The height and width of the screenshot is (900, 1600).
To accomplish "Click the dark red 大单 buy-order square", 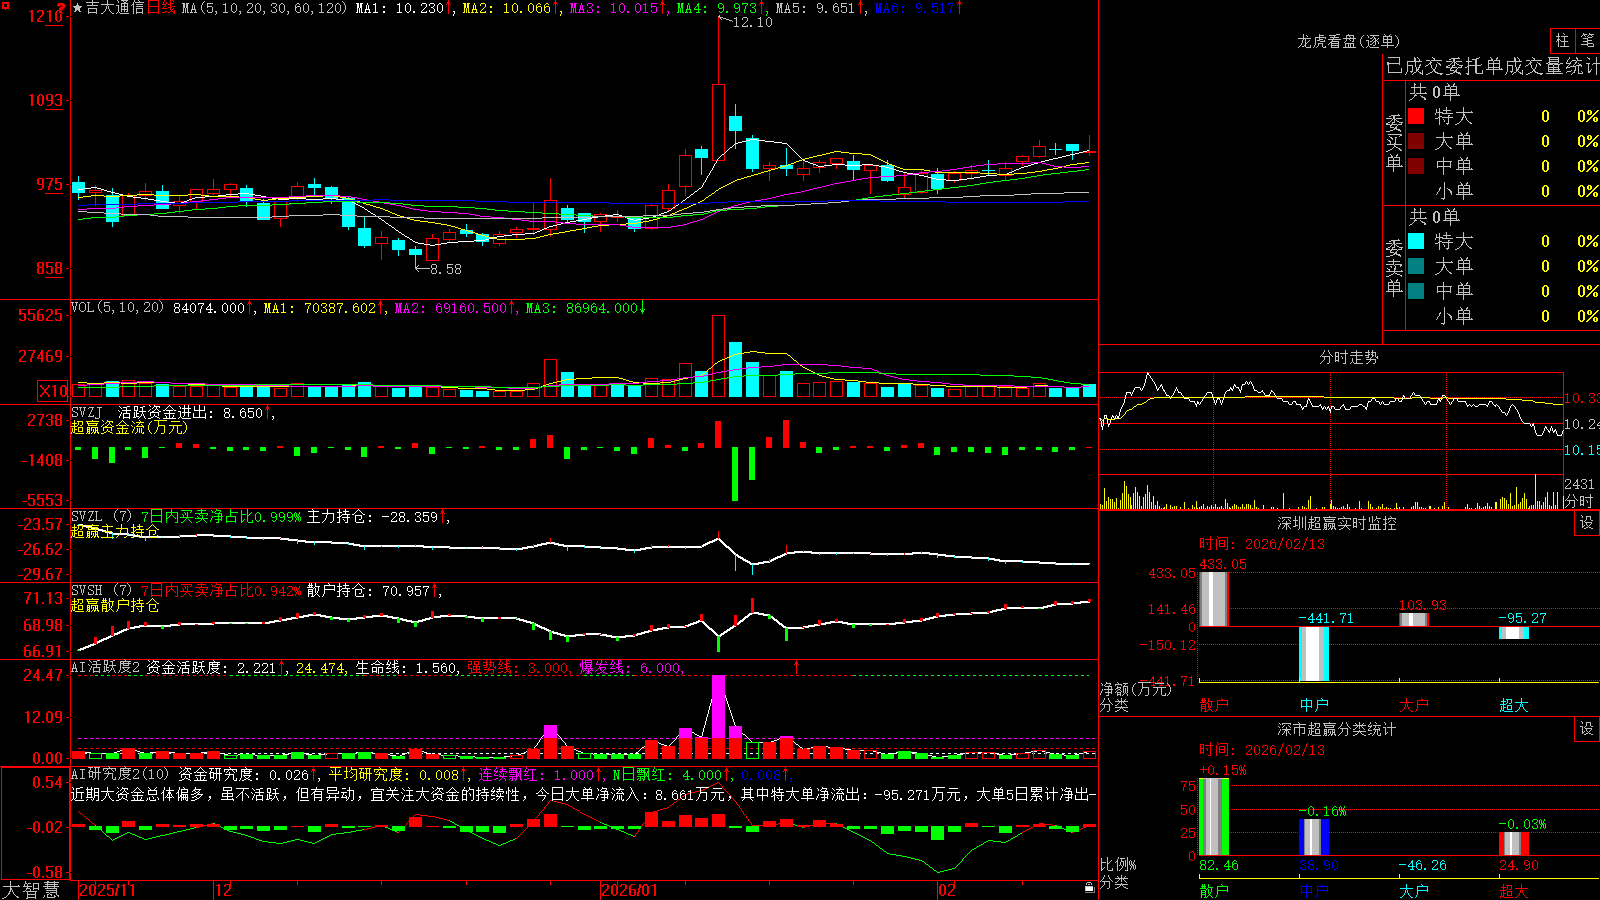I will (x=1416, y=141).
